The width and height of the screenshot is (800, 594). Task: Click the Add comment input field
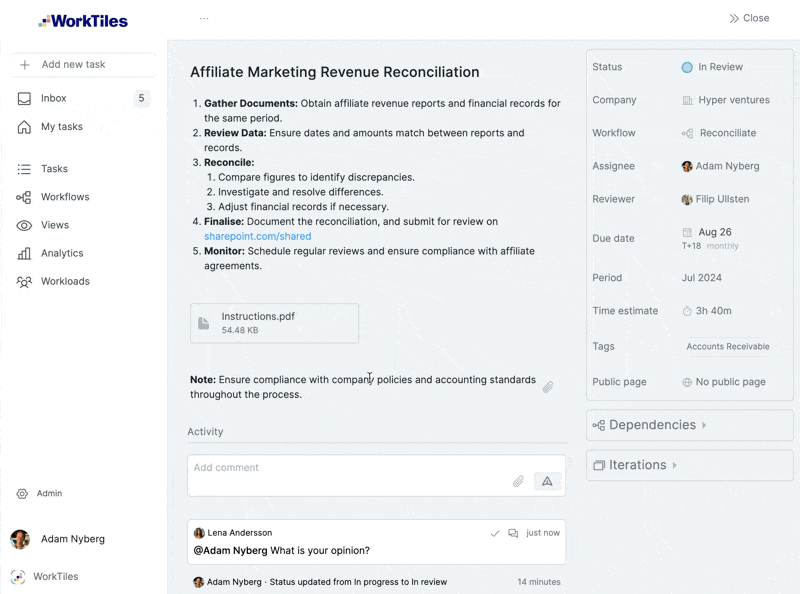pos(350,467)
